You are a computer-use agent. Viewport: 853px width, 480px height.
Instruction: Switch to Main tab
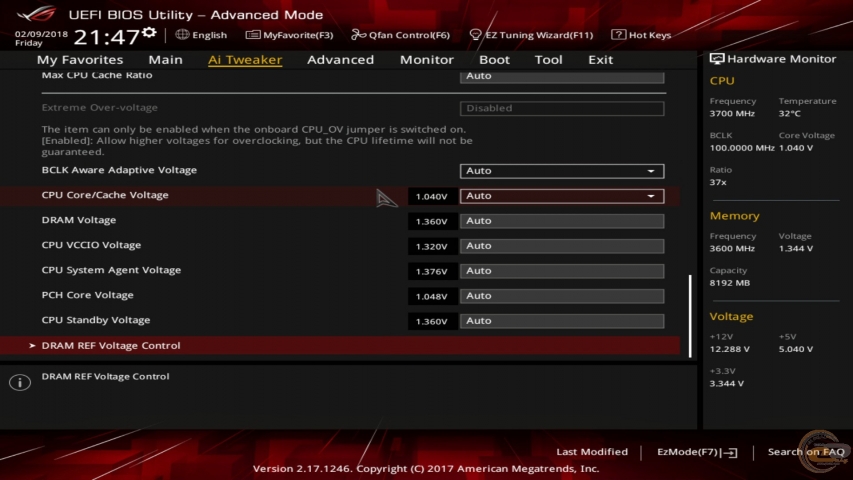[x=165, y=59]
